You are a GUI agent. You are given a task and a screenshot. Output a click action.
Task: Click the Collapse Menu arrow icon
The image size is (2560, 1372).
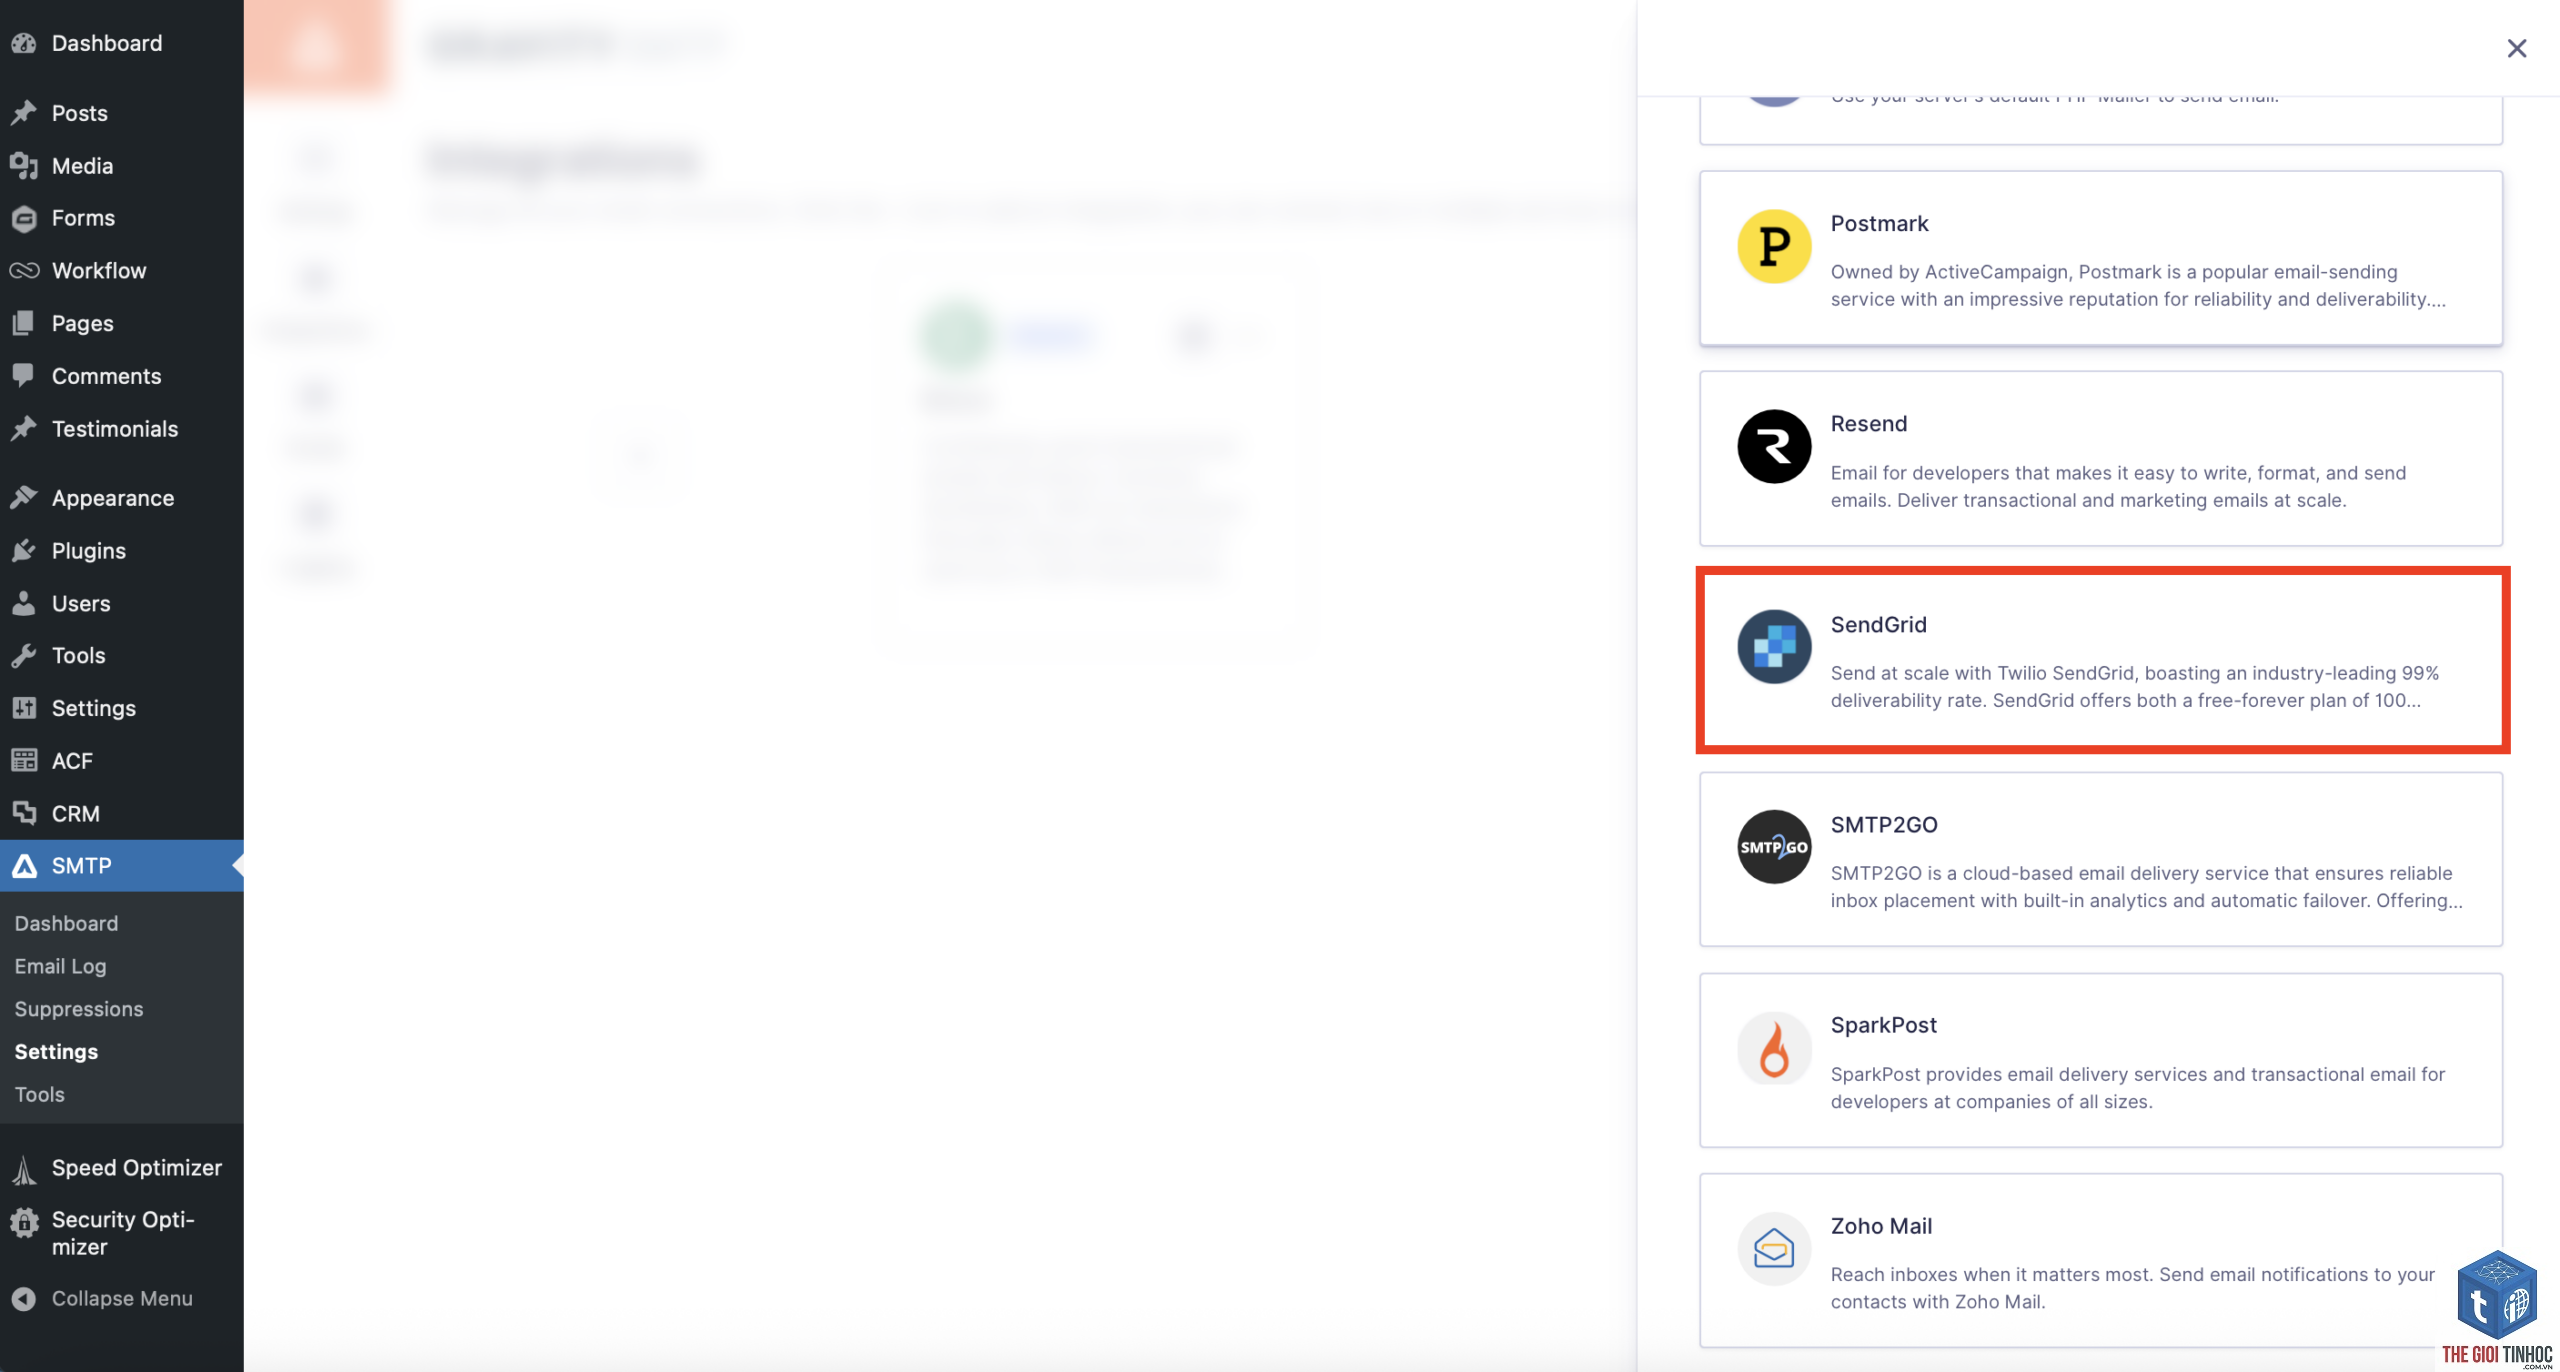coord(24,1298)
